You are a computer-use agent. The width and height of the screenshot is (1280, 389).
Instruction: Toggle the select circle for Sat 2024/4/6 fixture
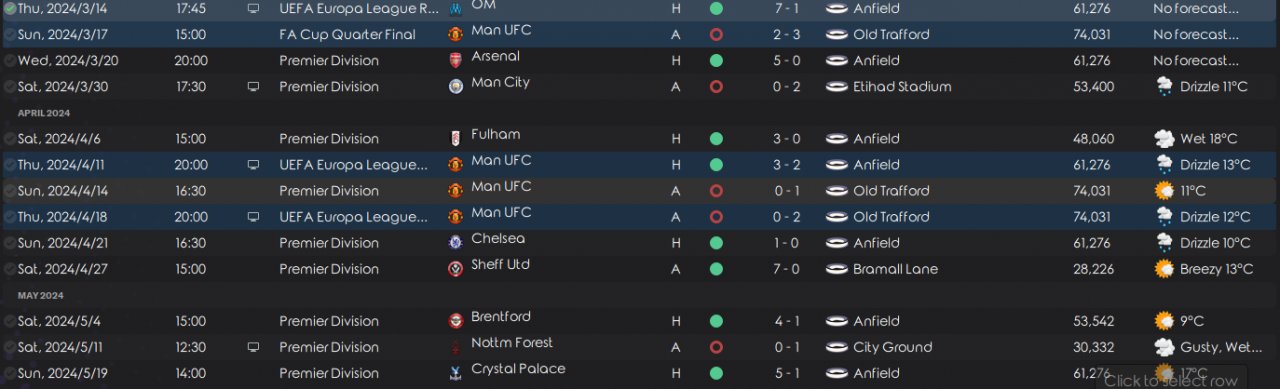pos(9,139)
